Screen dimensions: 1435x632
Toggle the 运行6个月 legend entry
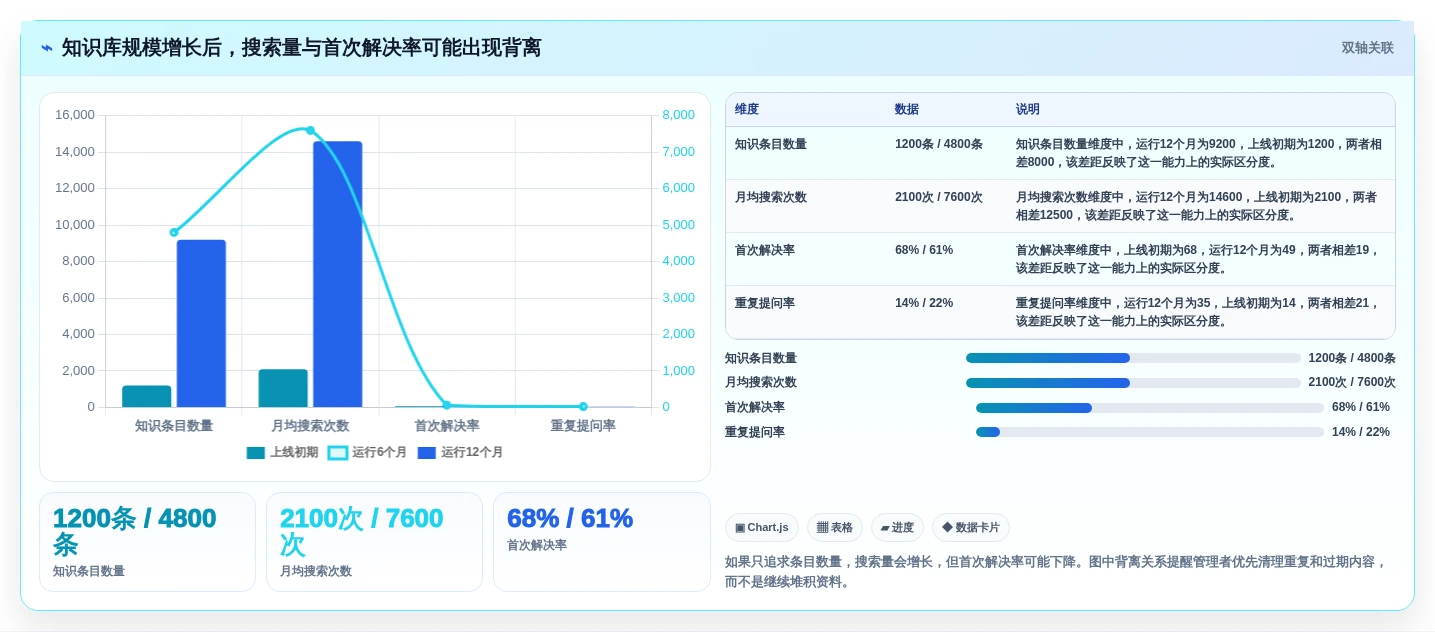(x=367, y=453)
